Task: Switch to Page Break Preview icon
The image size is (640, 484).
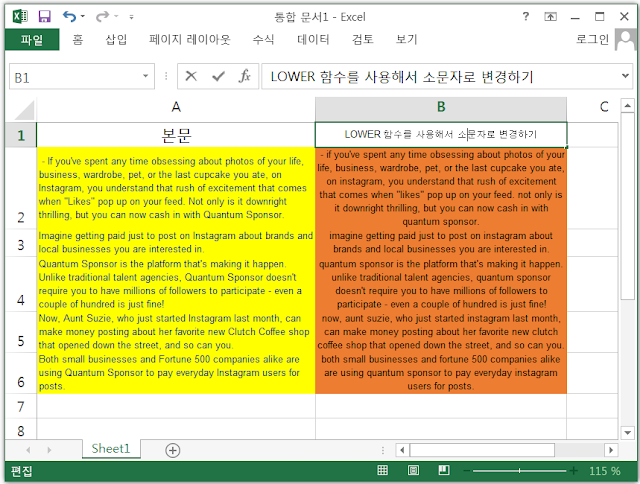Action: 444,471
